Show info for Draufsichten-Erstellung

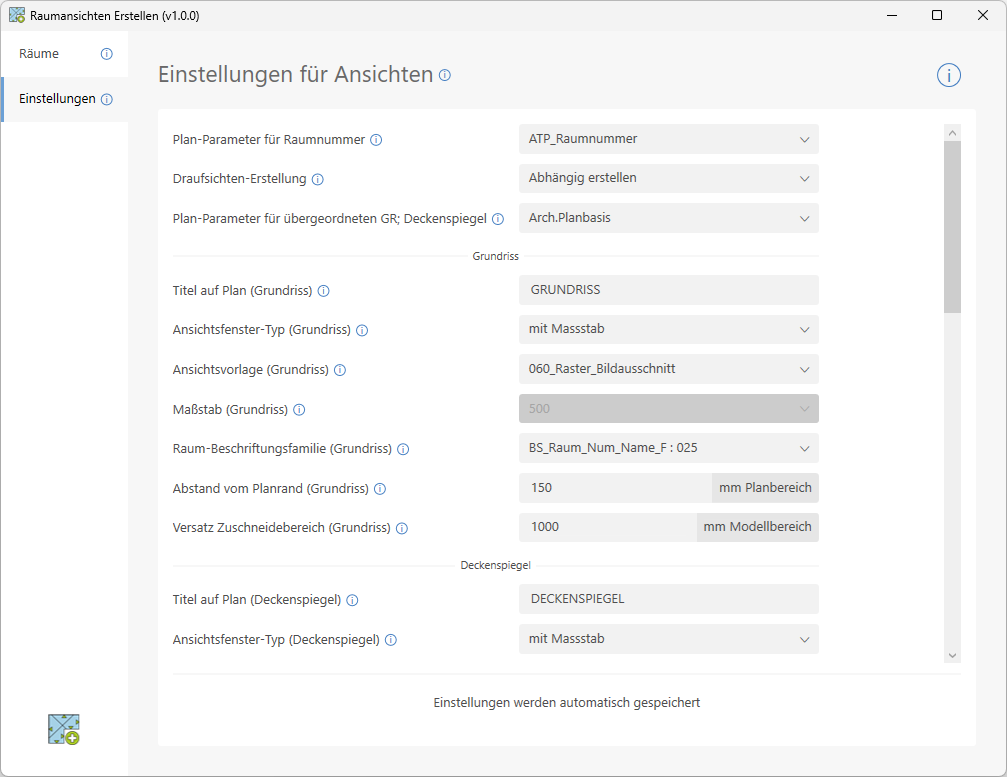click(x=317, y=180)
